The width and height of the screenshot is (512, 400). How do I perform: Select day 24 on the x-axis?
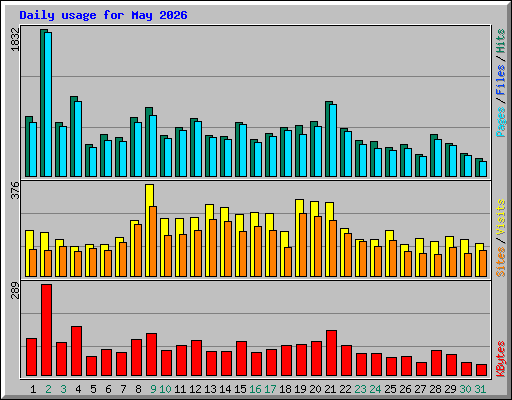pos(375,389)
